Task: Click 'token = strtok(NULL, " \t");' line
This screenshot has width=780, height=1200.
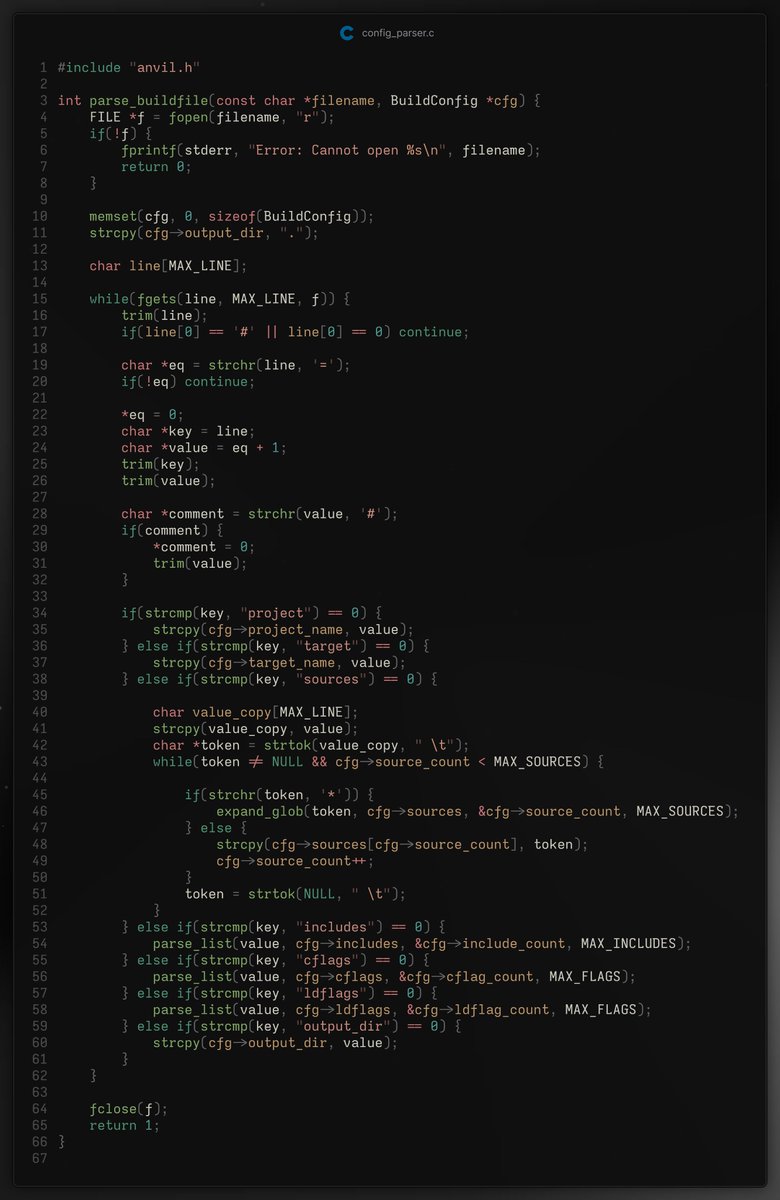Action: 296,894
